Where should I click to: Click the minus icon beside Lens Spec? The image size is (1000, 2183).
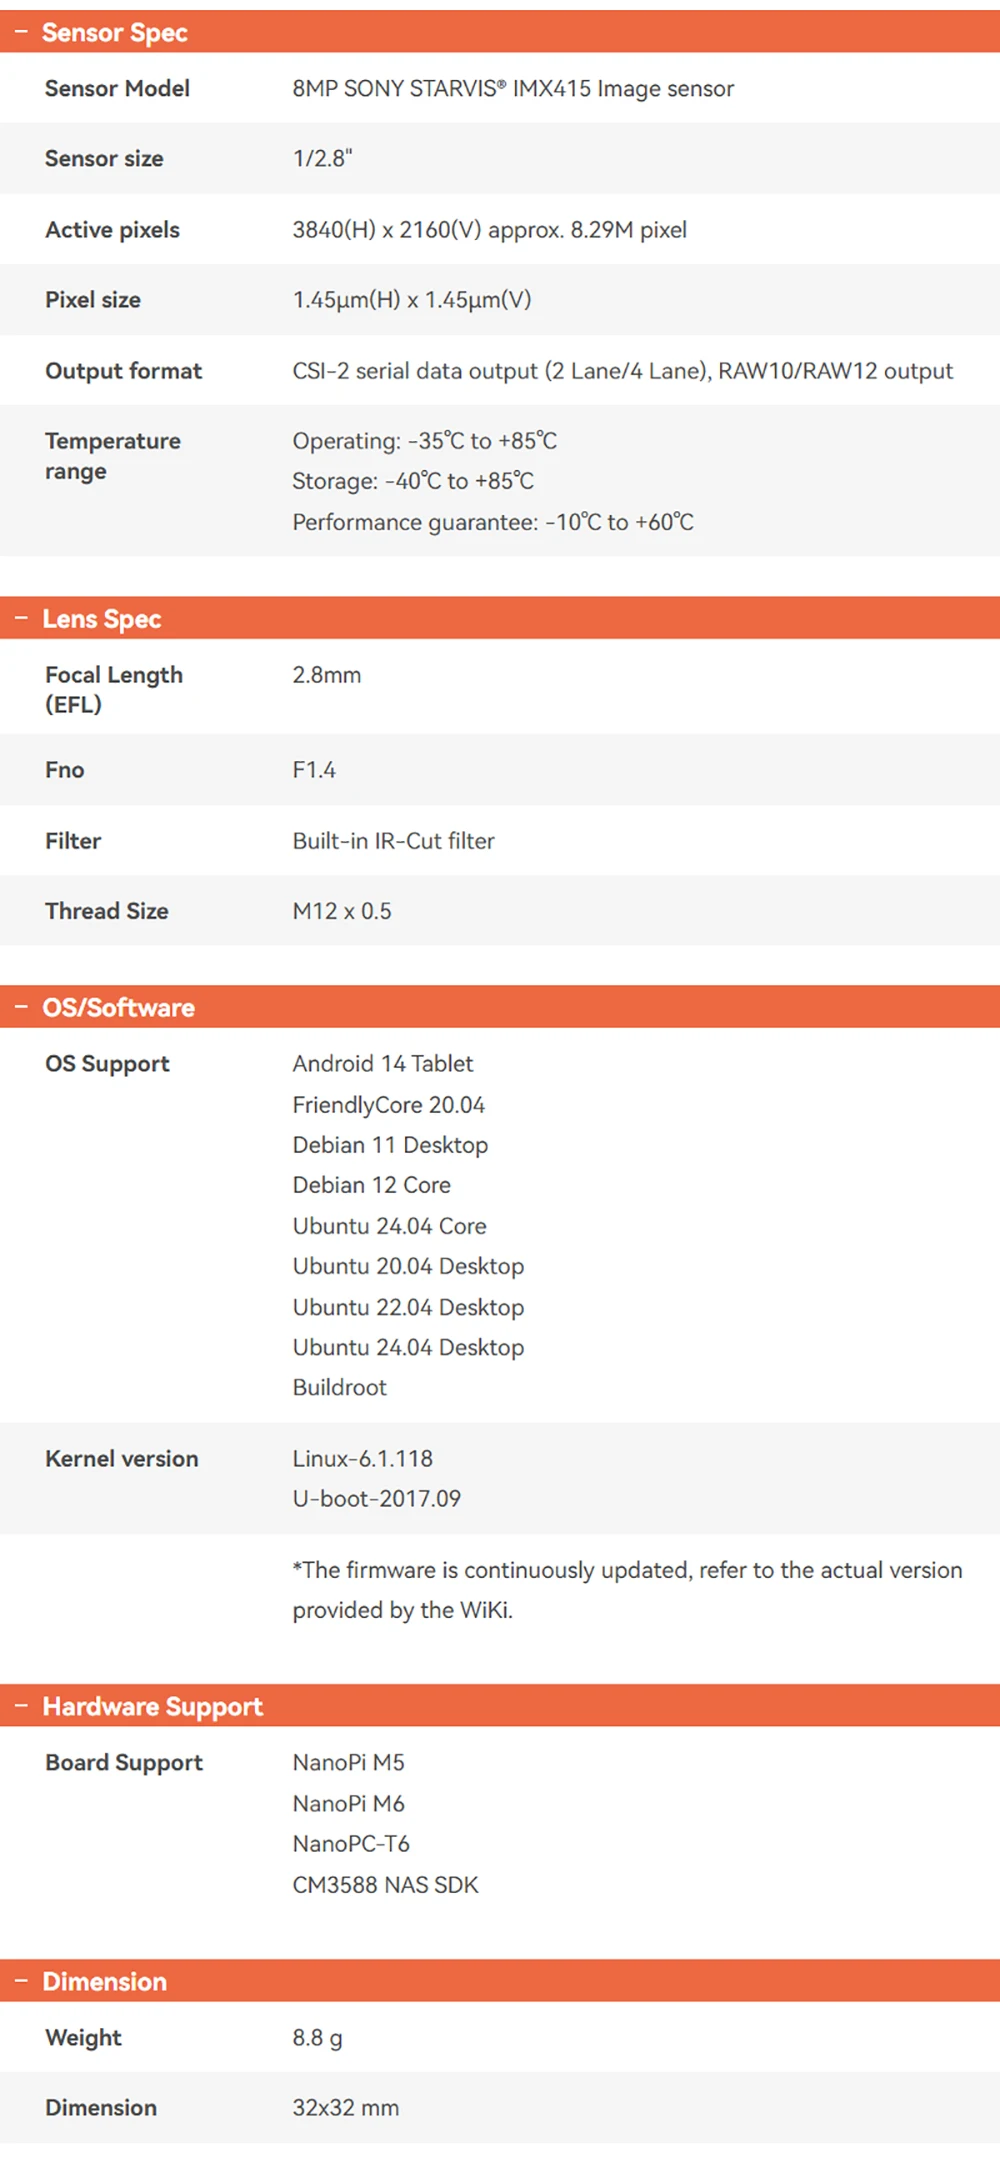click(x=21, y=618)
